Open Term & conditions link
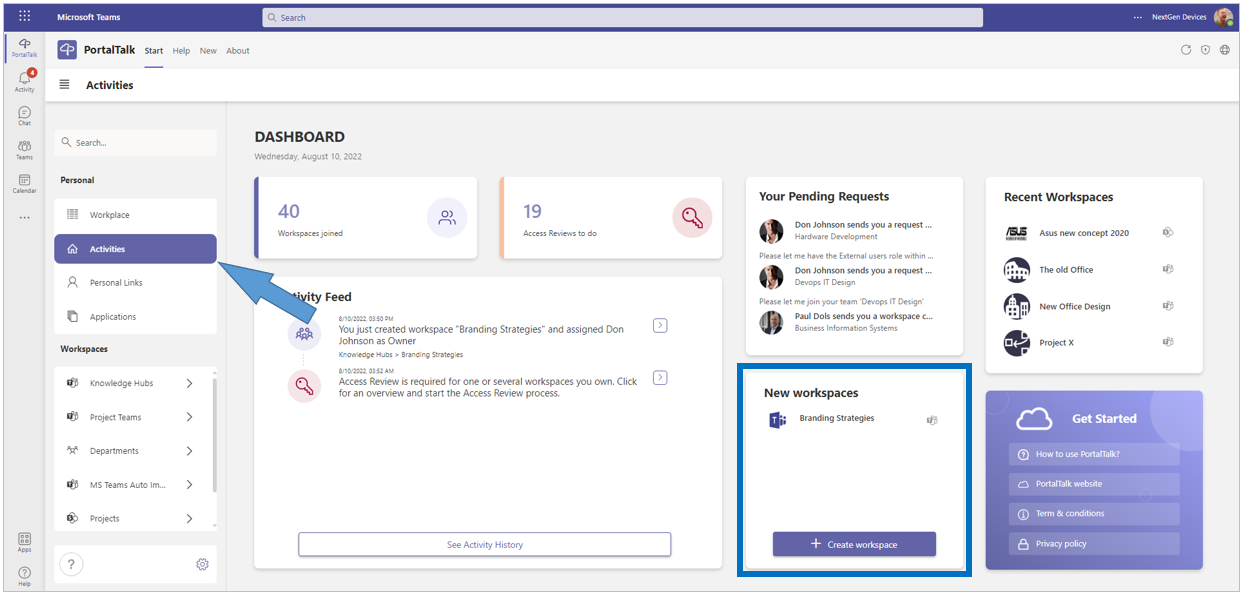This screenshot has width=1244, height=595. pos(1094,514)
